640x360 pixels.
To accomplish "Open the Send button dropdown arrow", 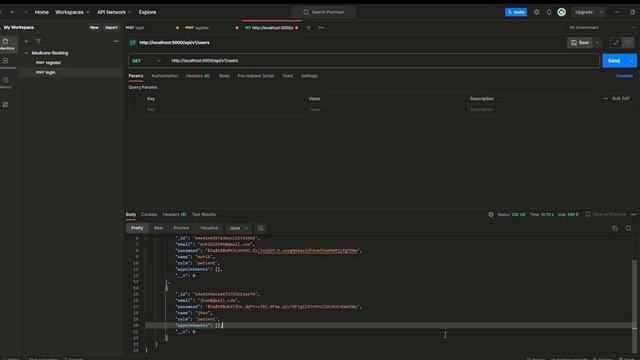I will [x=631, y=61].
